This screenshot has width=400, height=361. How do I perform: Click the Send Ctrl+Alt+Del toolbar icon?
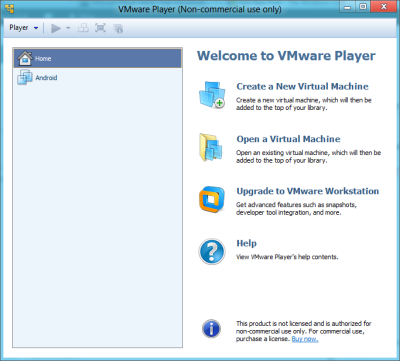click(x=83, y=28)
